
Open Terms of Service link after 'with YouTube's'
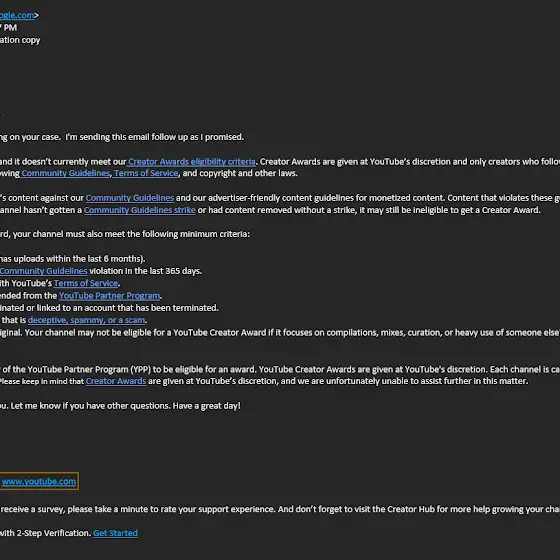pyautogui.click(x=86, y=283)
